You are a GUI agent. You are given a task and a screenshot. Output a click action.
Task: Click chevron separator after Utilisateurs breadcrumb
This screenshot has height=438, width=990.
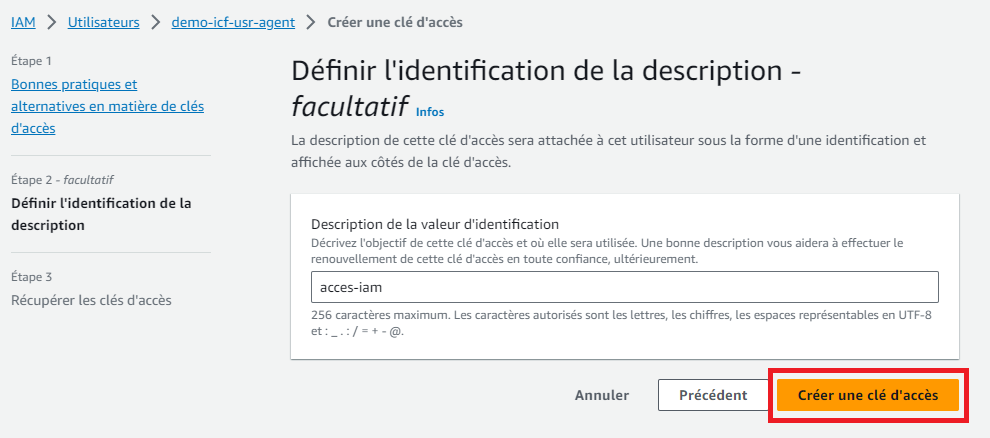pyautogui.click(x=155, y=23)
